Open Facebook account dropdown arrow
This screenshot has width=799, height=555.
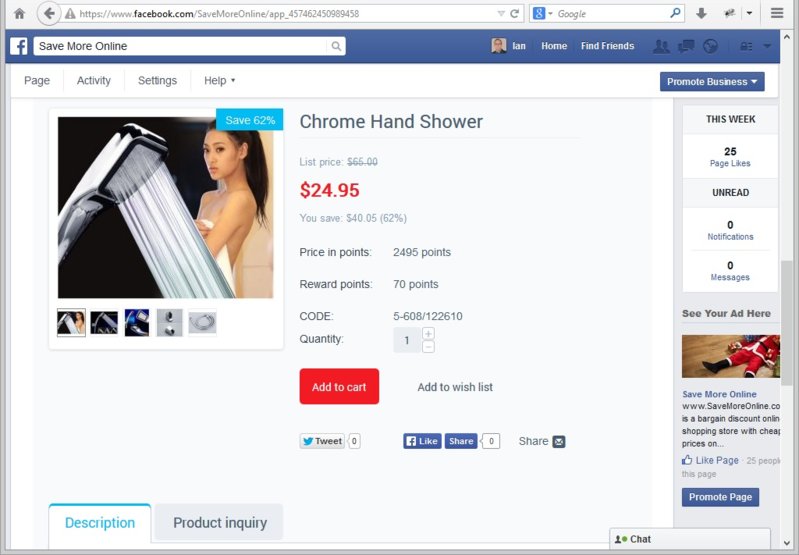tap(767, 46)
